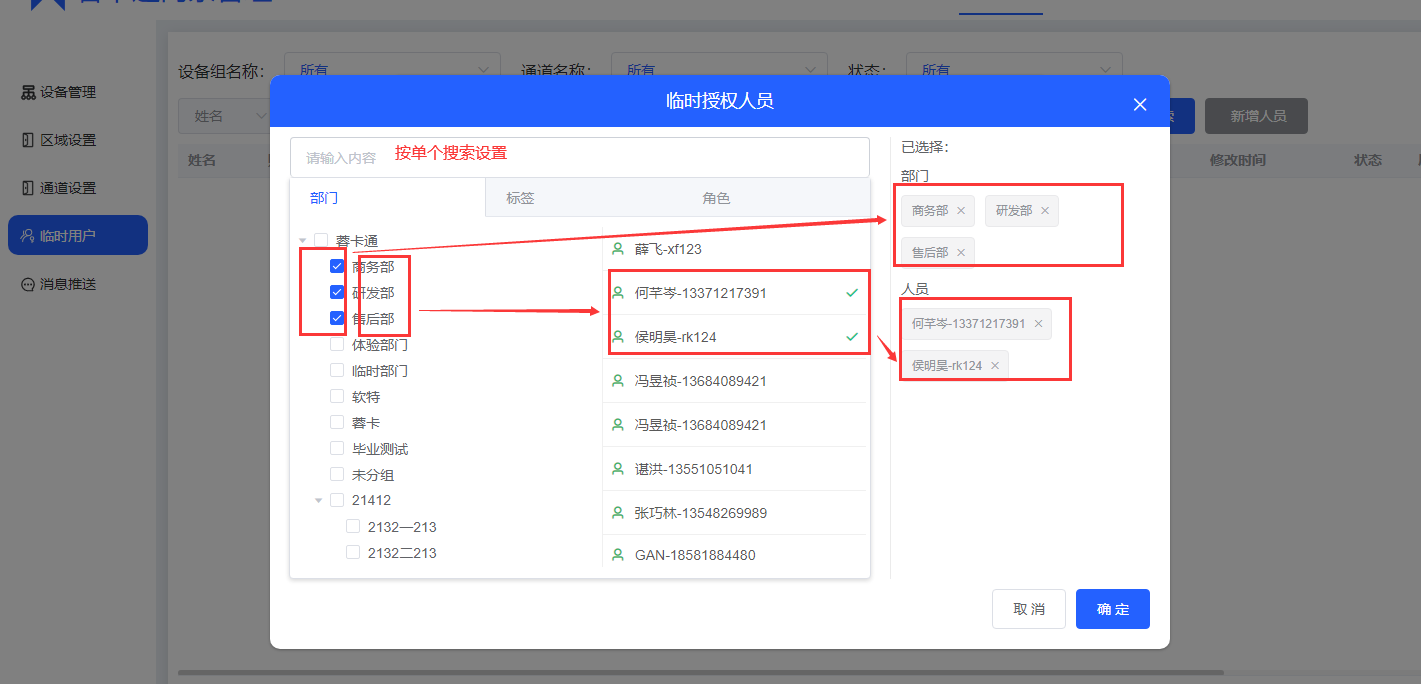This screenshot has height=684, width=1421.
Task: Click the 消息推送 sidebar icon
Action: (x=28, y=284)
